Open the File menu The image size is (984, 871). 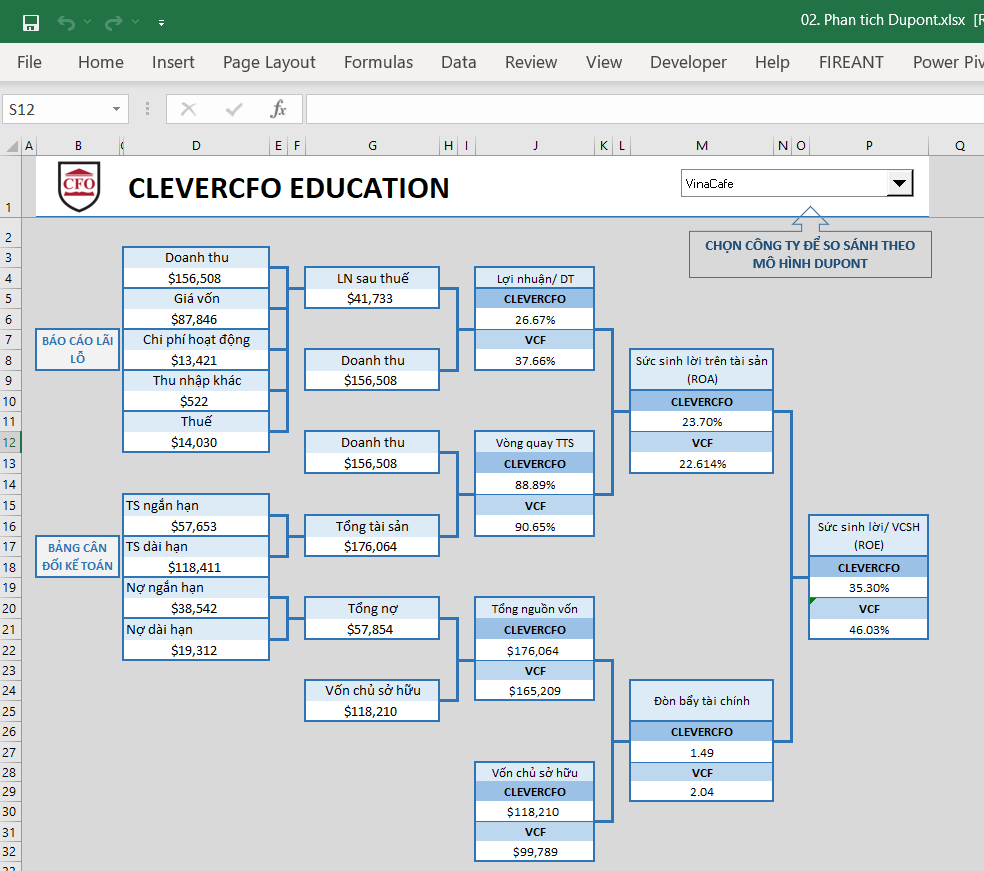(x=30, y=62)
